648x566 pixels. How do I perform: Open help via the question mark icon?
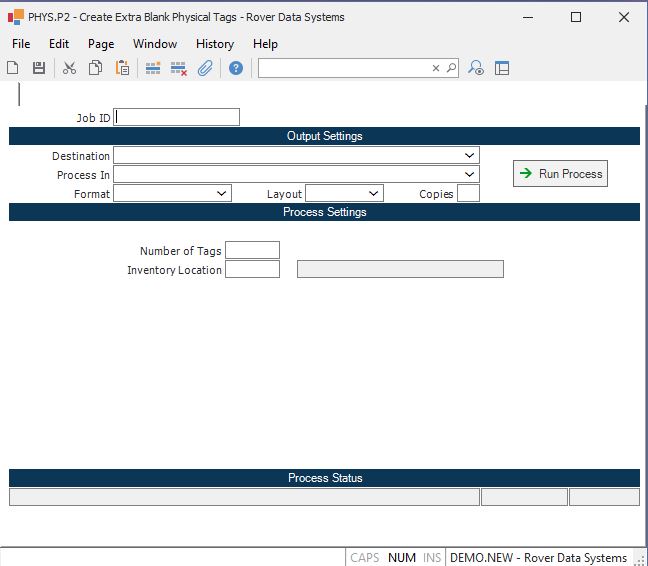pos(236,68)
